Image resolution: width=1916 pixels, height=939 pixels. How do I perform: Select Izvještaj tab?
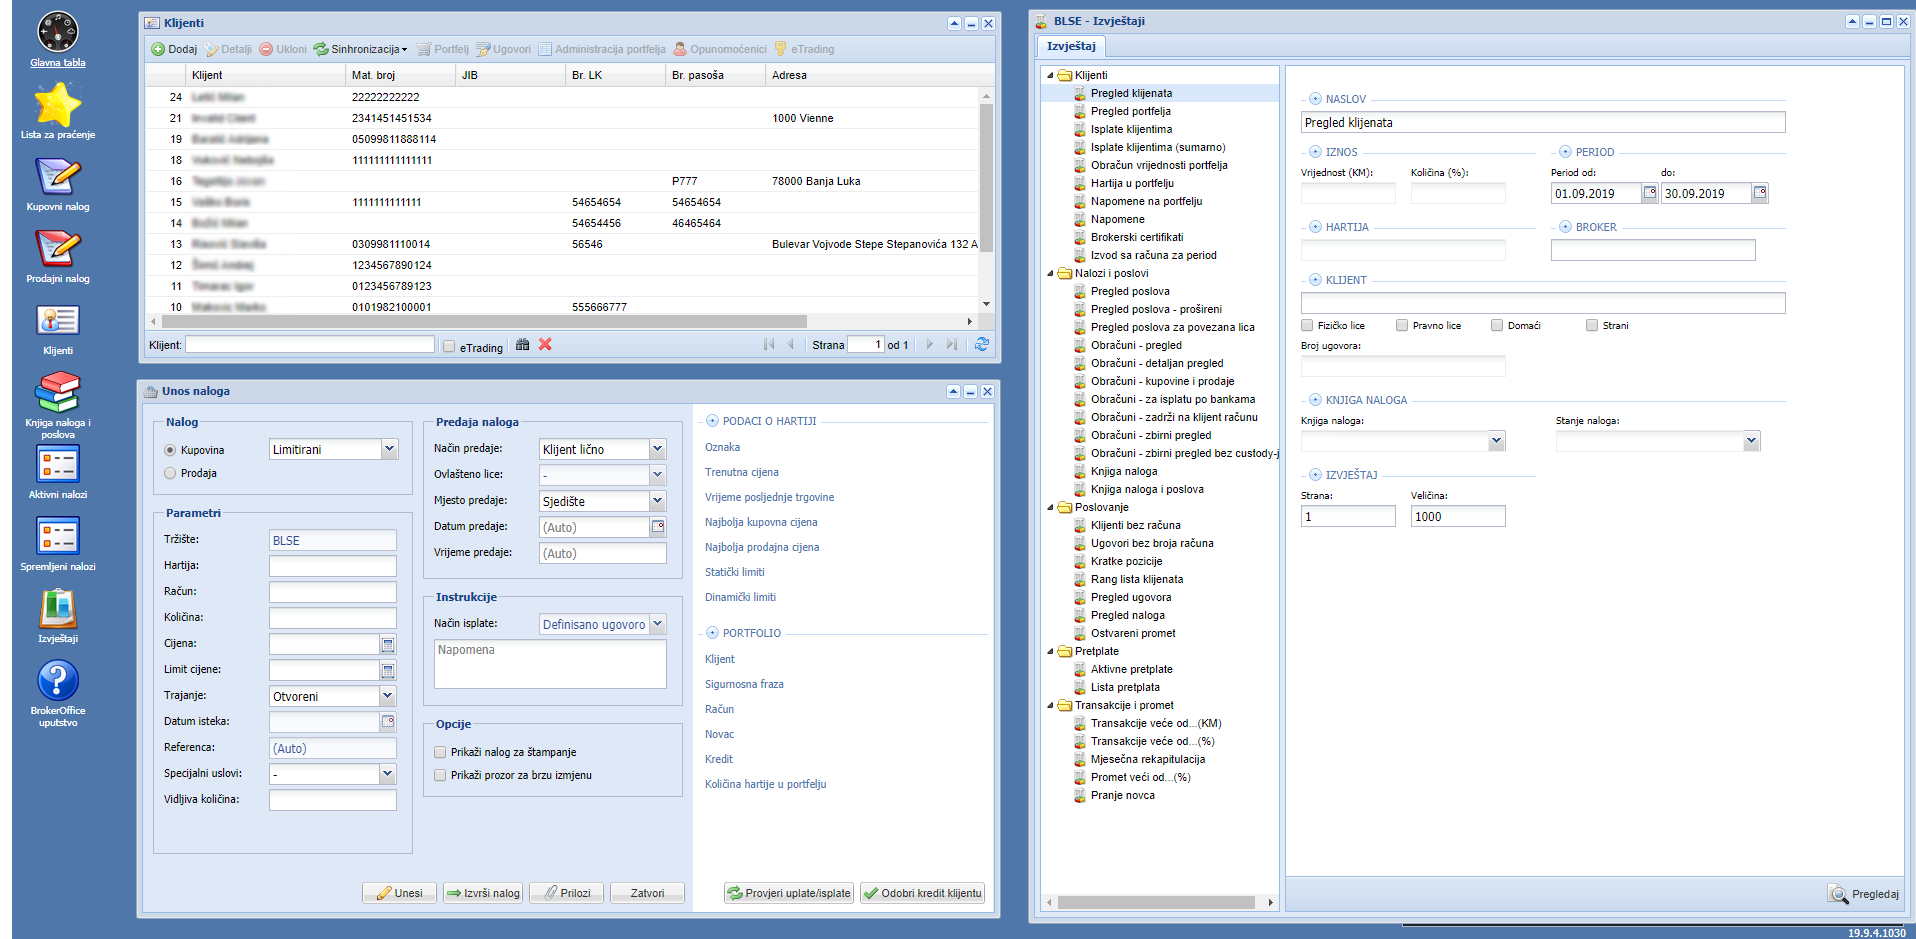pyautogui.click(x=1071, y=46)
